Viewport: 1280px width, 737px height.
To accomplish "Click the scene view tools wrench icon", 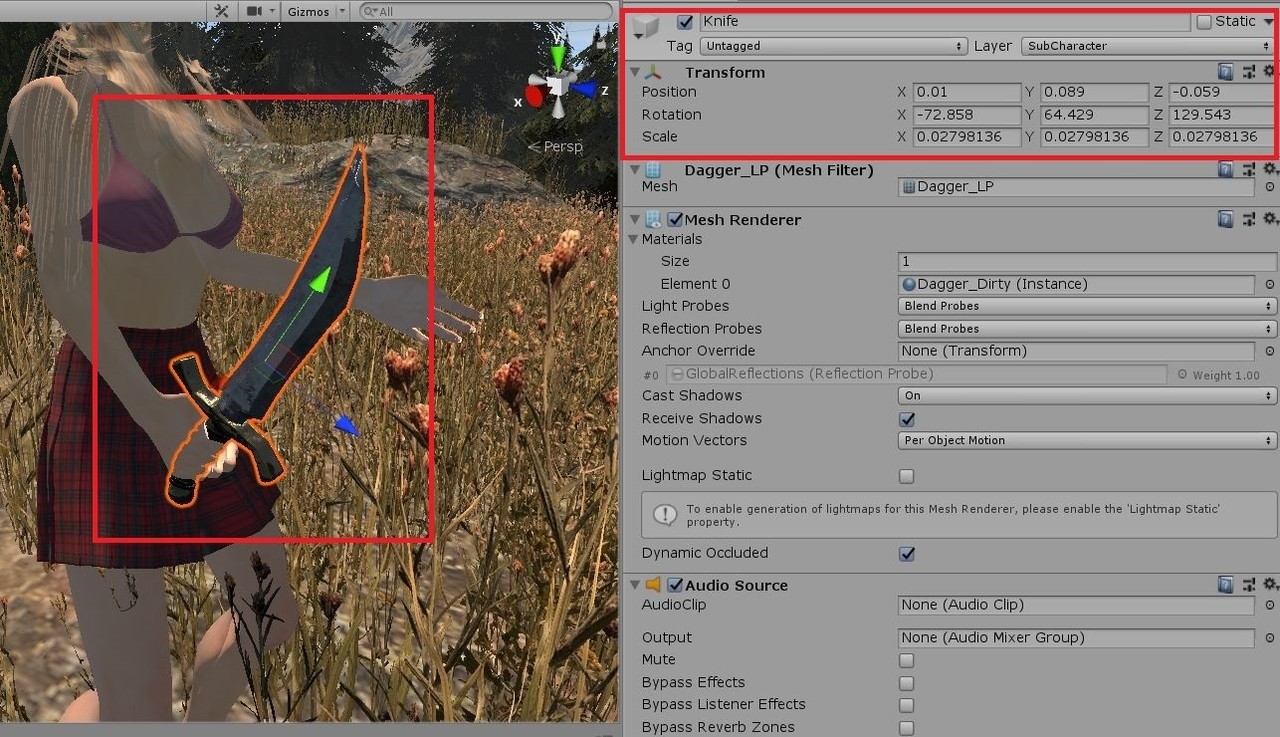I will point(222,11).
